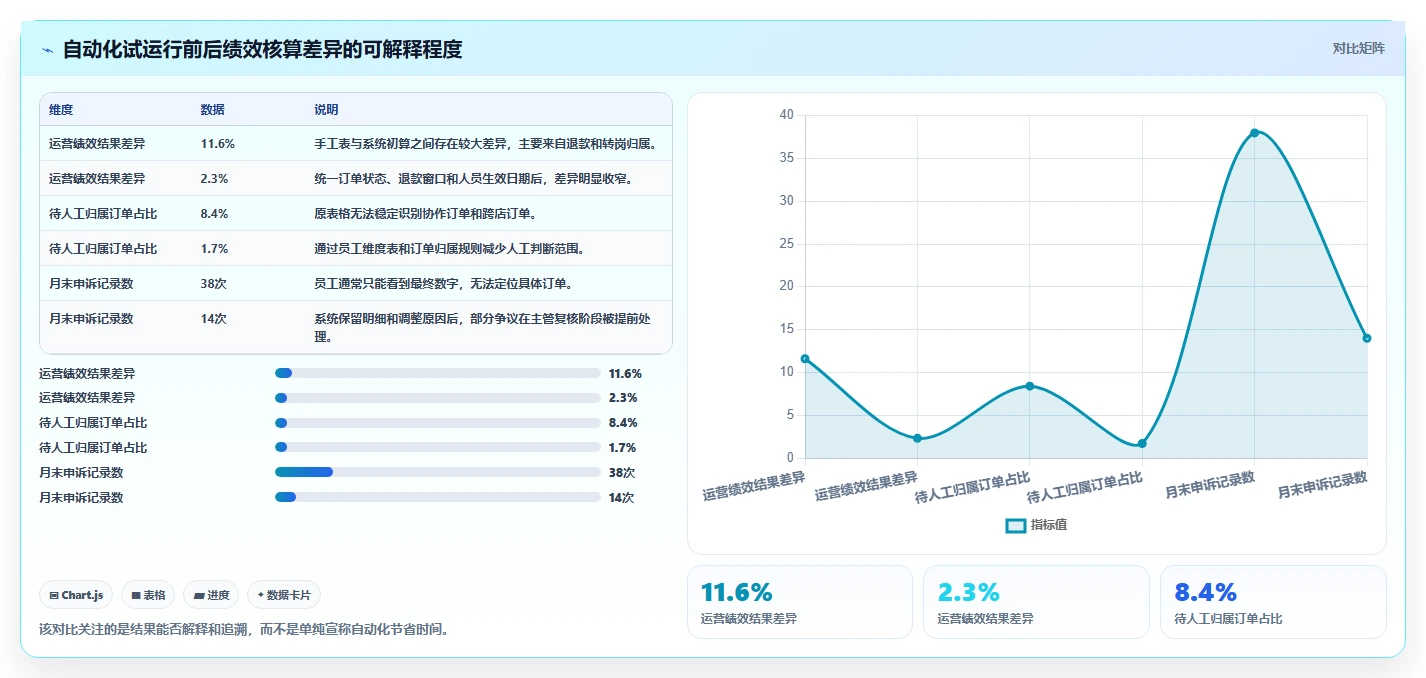This screenshot has height=678, width=1426.
Task: Click the description starting 员工通常只能看到
Action: coord(446,284)
